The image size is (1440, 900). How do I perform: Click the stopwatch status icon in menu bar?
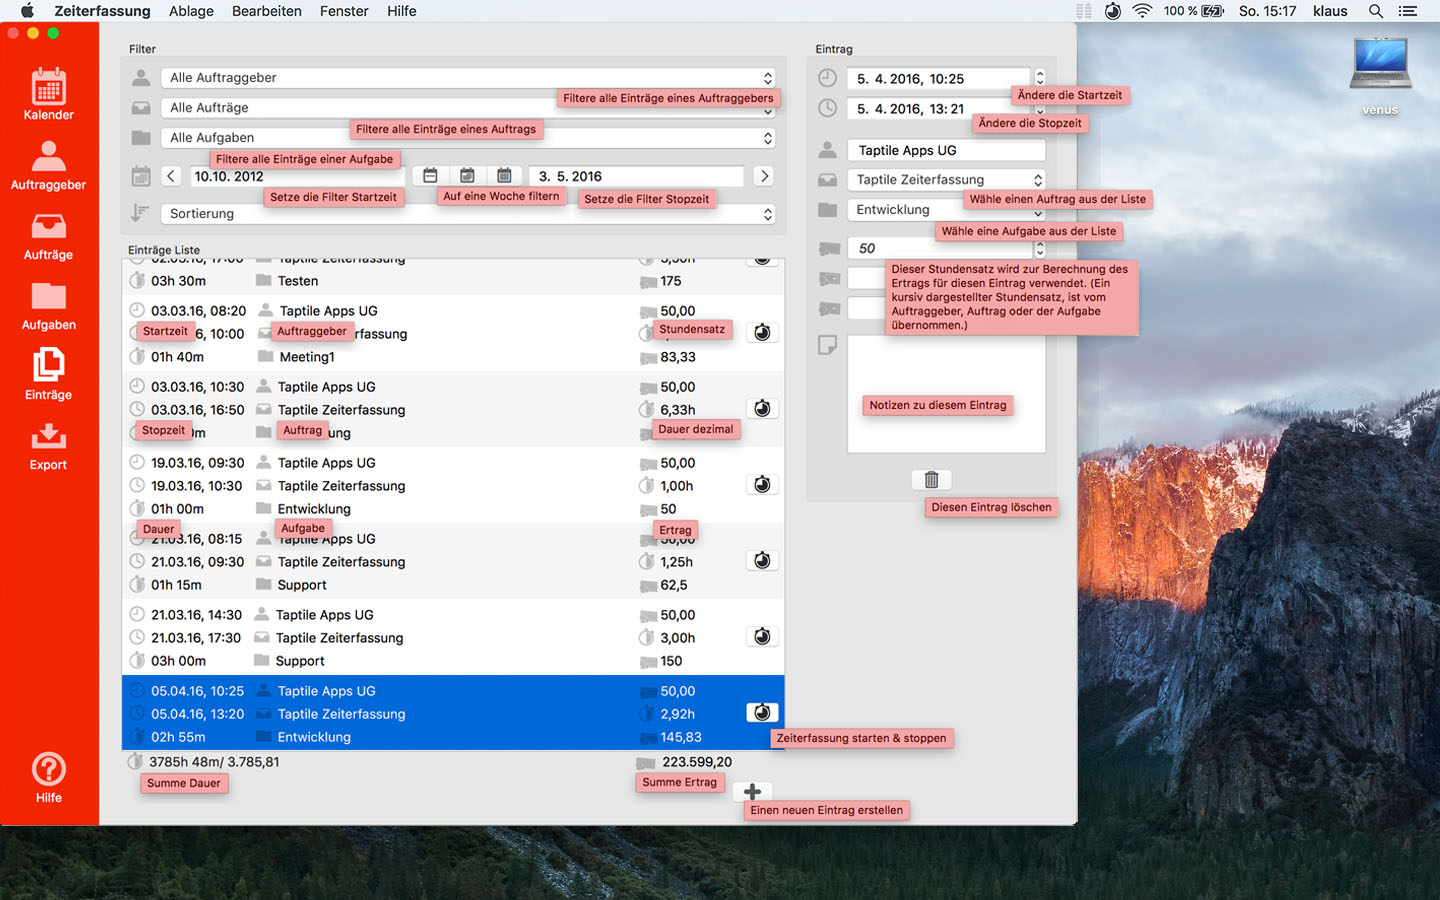click(1113, 11)
